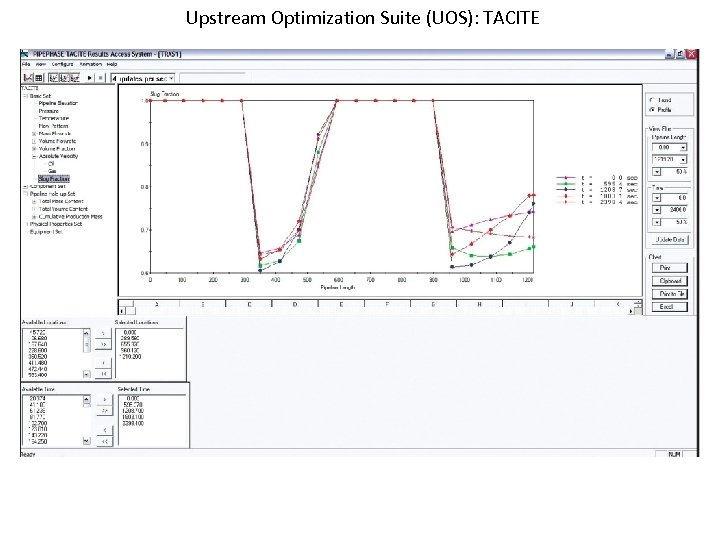Viewport: 720px width, 540px height.
Task: Click the table grid view toolbar icon
Action: pos(39,78)
